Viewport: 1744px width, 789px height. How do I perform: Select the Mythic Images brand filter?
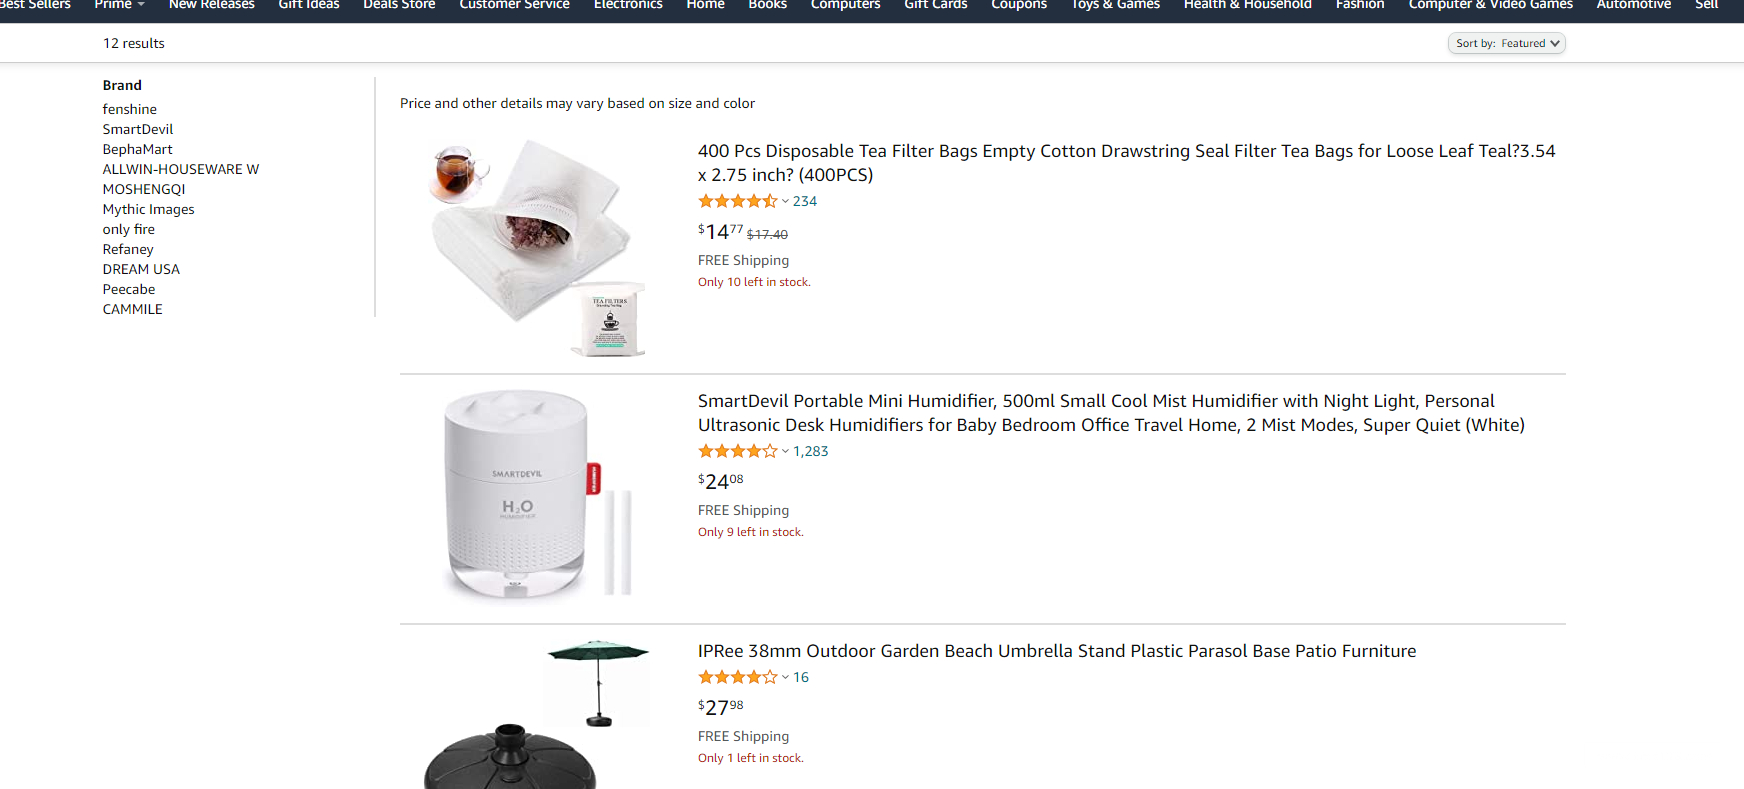pos(149,209)
